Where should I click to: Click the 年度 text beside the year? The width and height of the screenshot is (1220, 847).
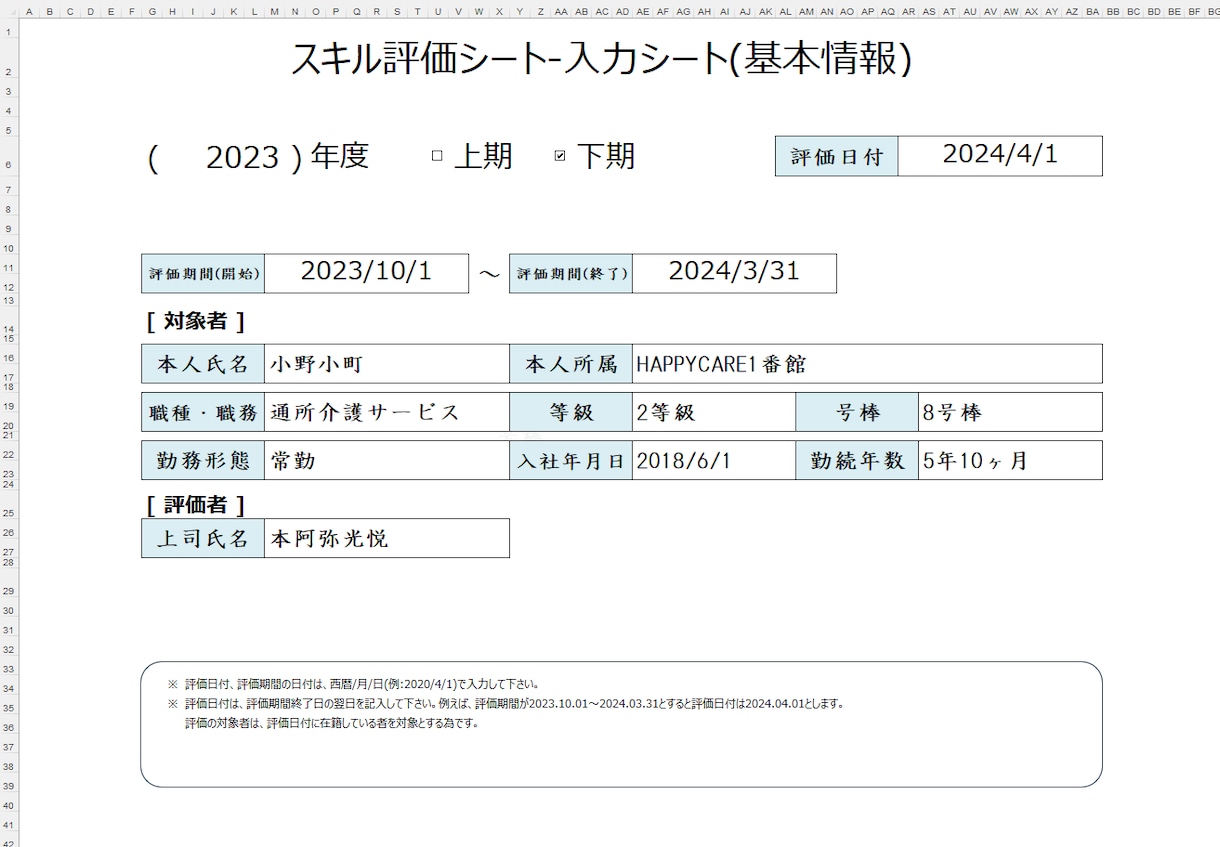[x=340, y=156]
